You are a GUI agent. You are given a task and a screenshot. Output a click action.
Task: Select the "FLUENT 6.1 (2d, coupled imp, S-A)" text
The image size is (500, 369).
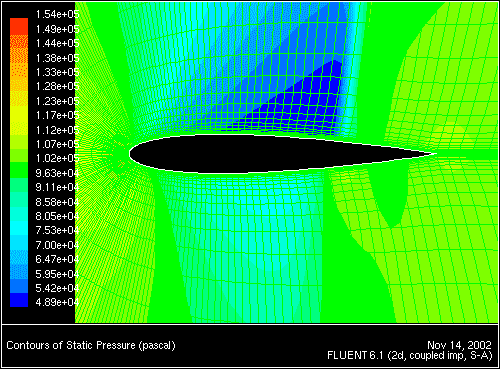pyautogui.click(x=410, y=356)
